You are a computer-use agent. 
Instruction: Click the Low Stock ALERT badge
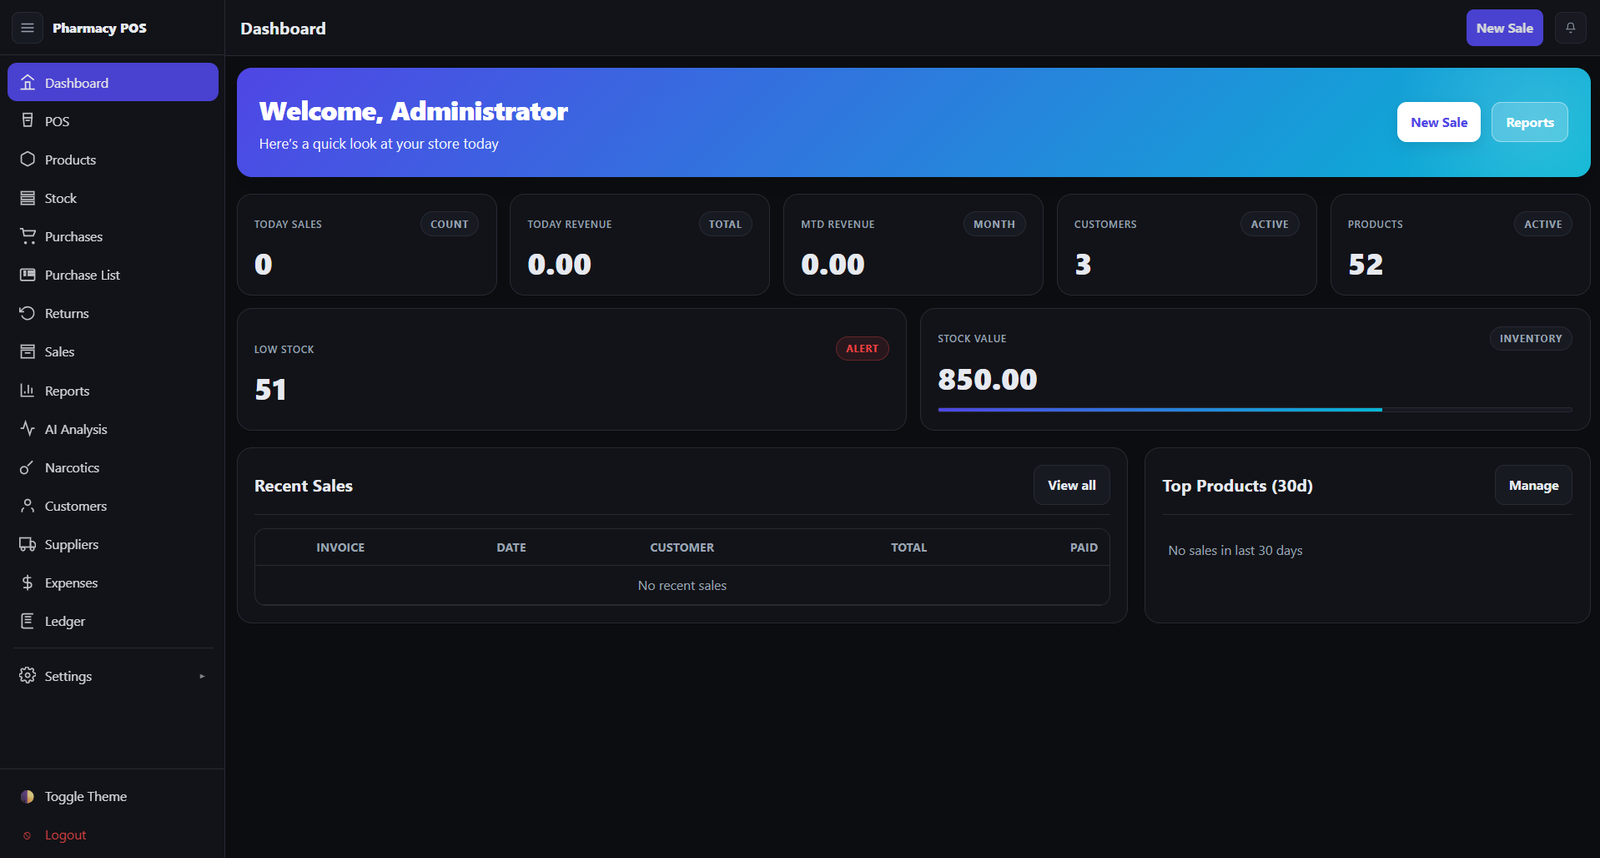pos(862,348)
